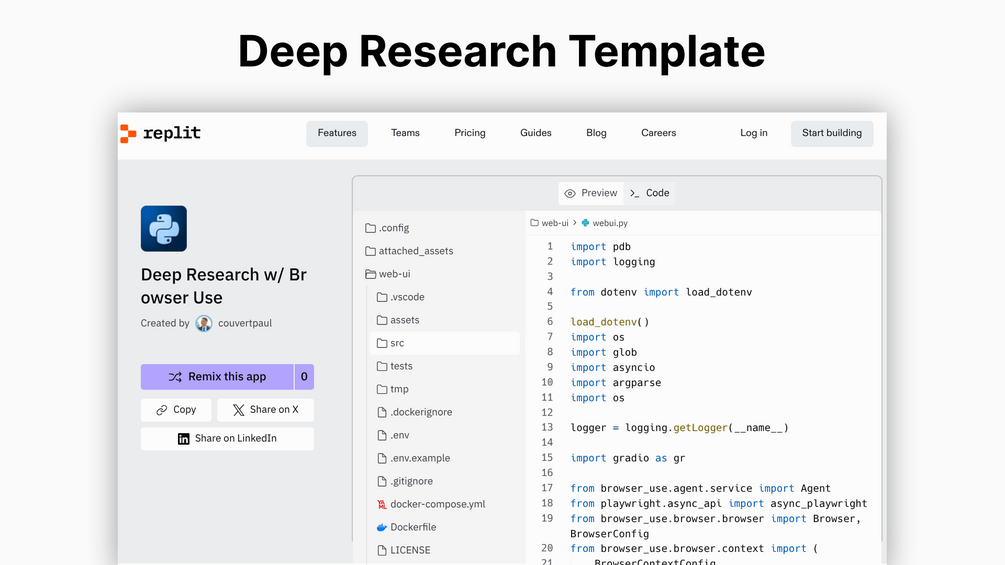This screenshot has width=1005, height=565.
Task: Go to the Pricing page
Action: pyautogui.click(x=470, y=133)
